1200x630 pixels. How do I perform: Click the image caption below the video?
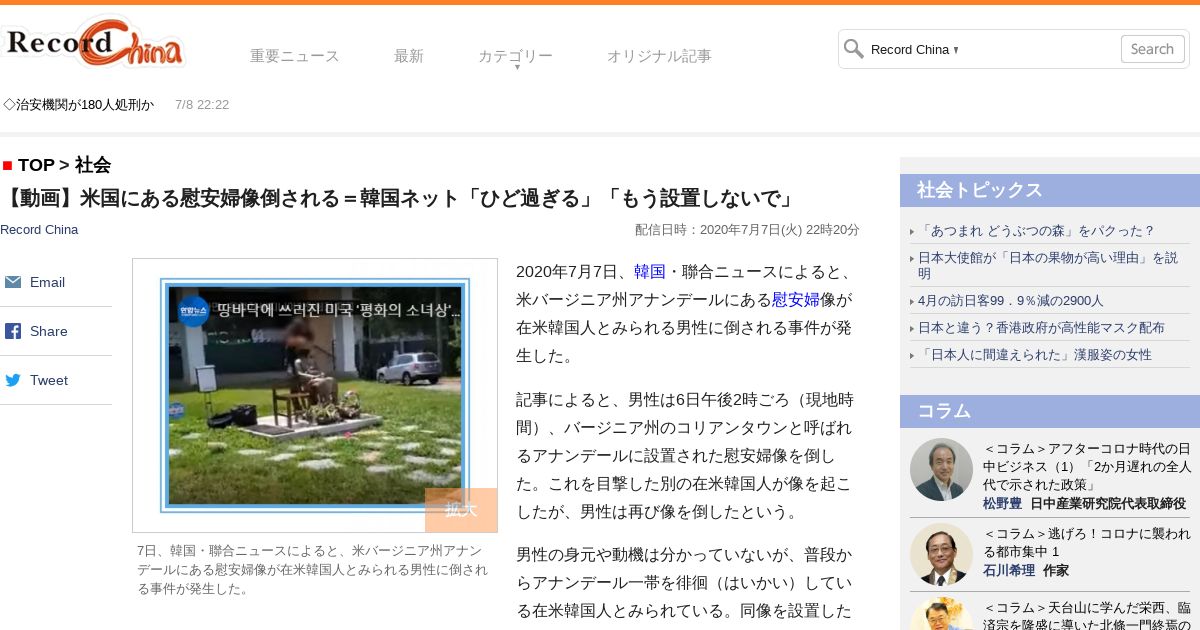pyautogui.click(x=312, y=570)
